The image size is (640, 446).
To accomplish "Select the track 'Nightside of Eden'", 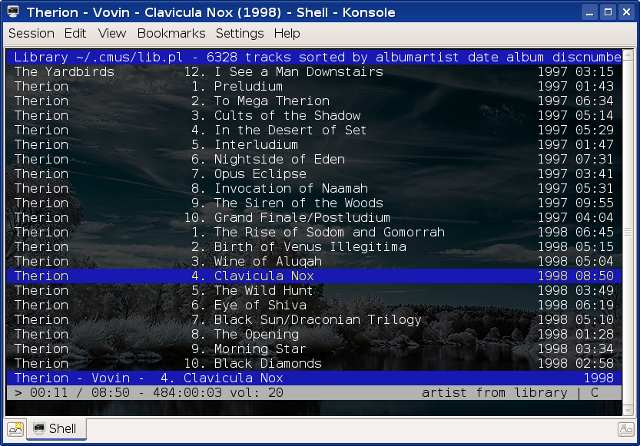I will (314, 159).
